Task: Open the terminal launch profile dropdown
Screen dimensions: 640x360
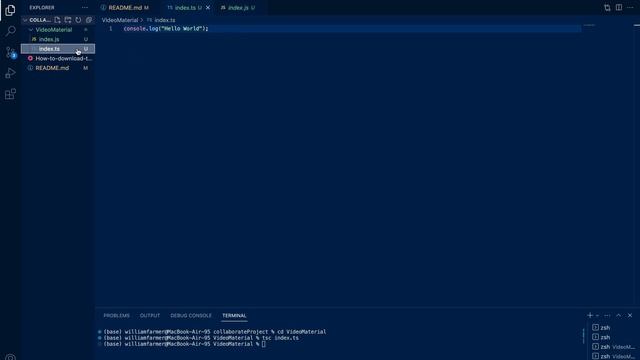Action: click(598, 316)
